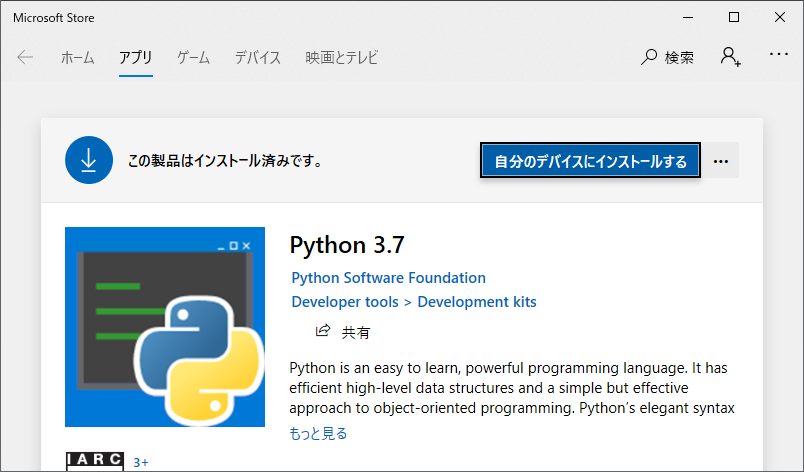
Task: Go back with the back arrow
Action: (x=25, y=57)
